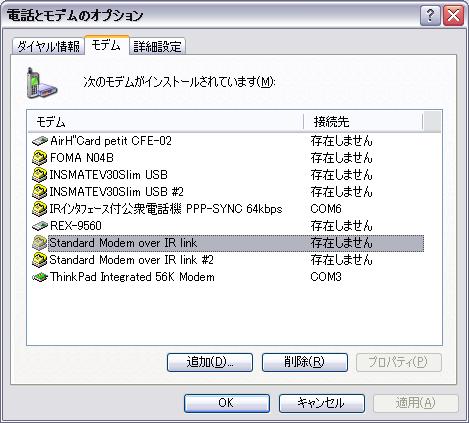
Task: Click the COM3 port value
Action: click(326, 277)
